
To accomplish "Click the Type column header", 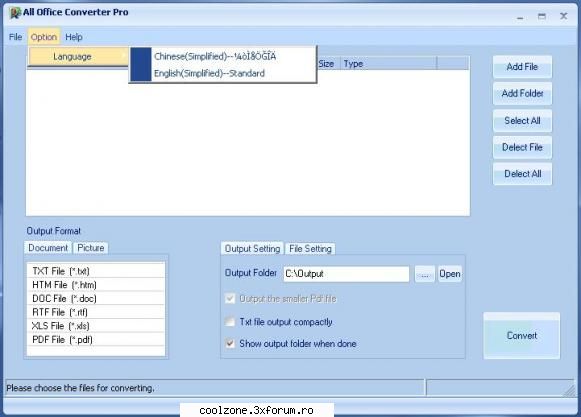I will coord(388,64).
